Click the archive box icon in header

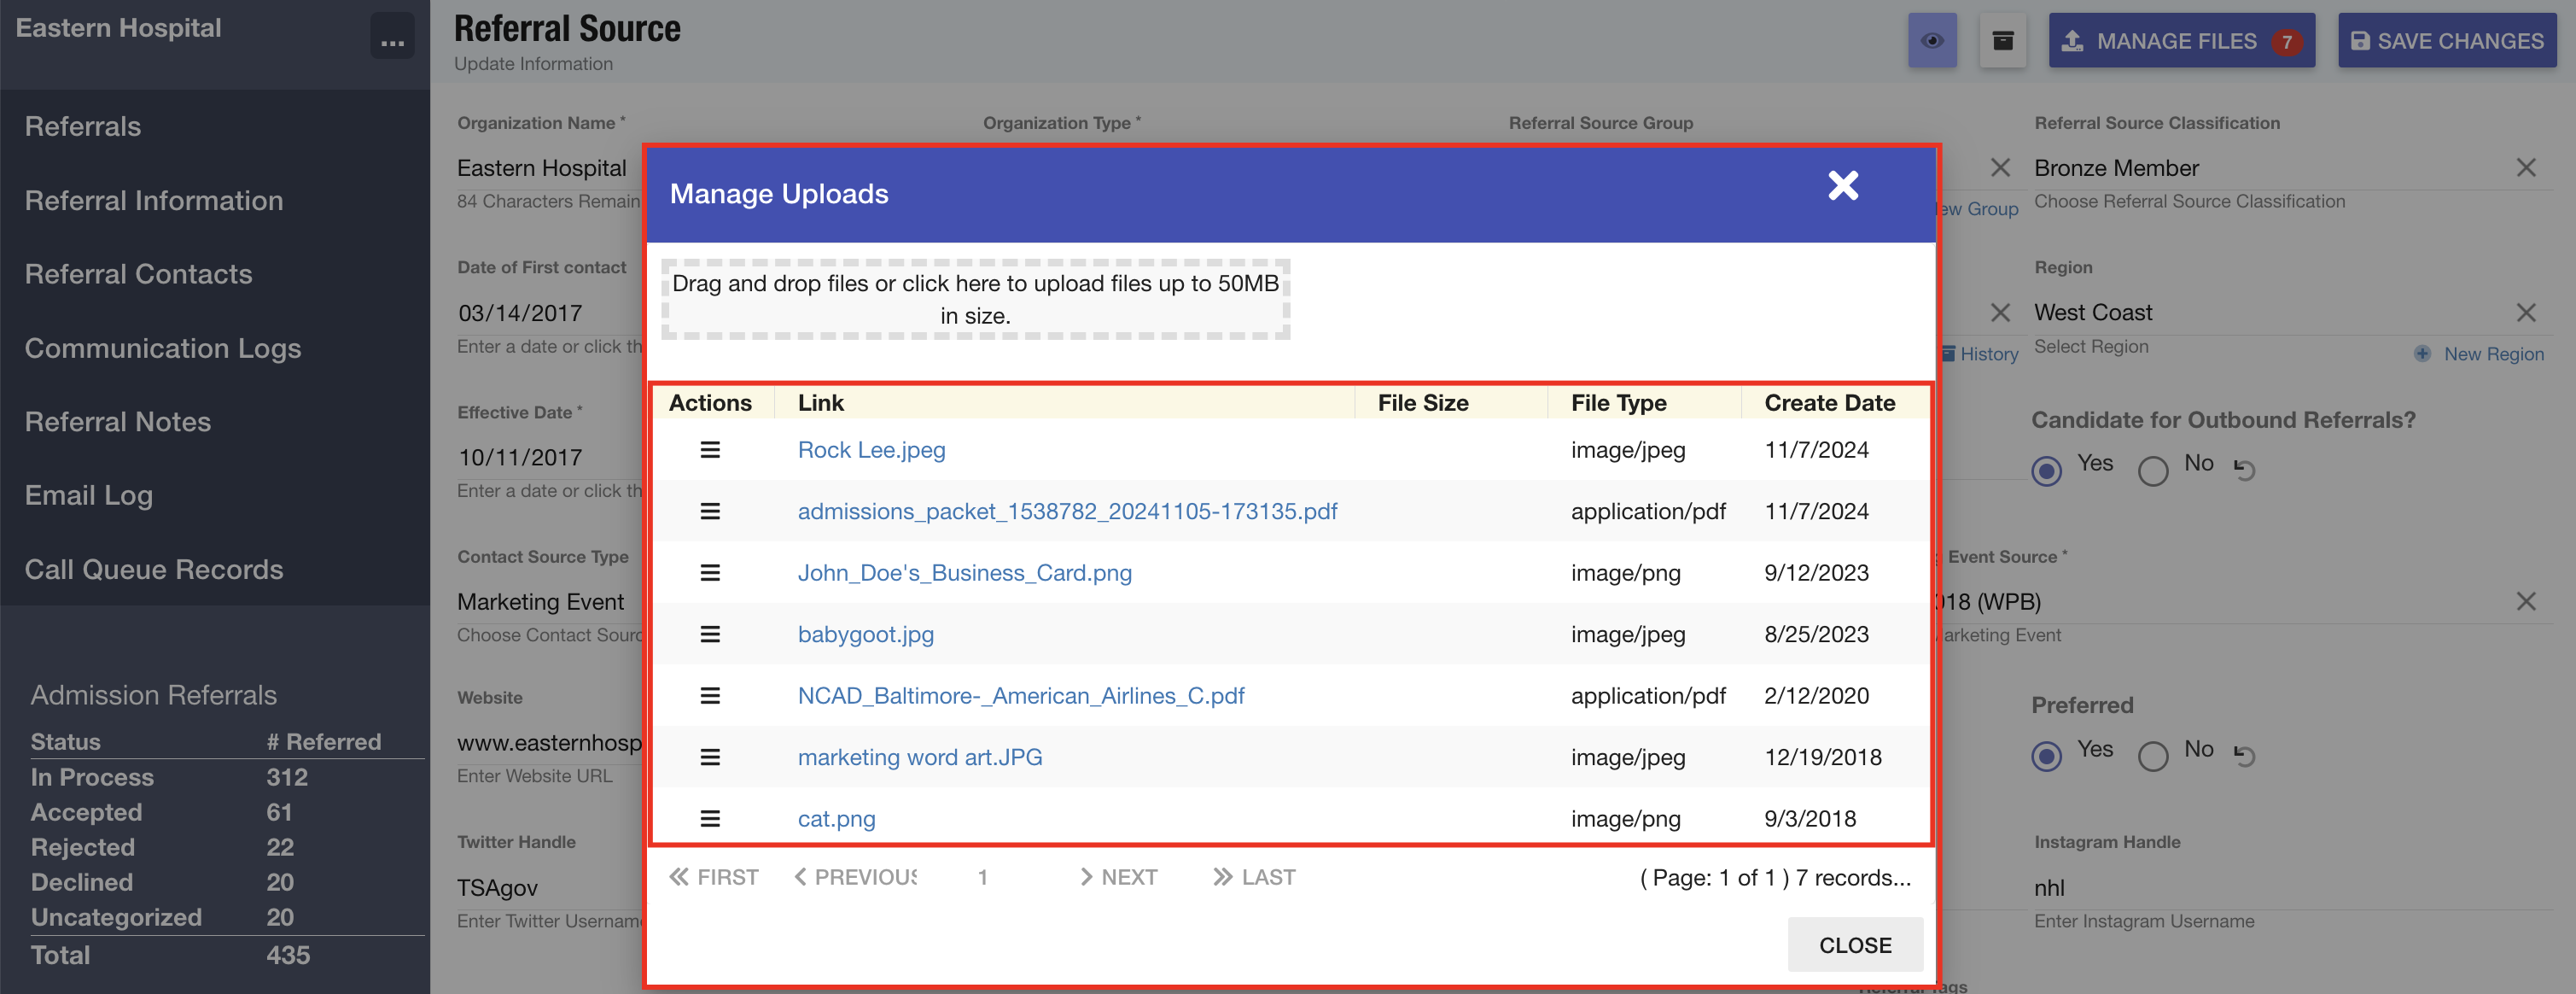2002,41
